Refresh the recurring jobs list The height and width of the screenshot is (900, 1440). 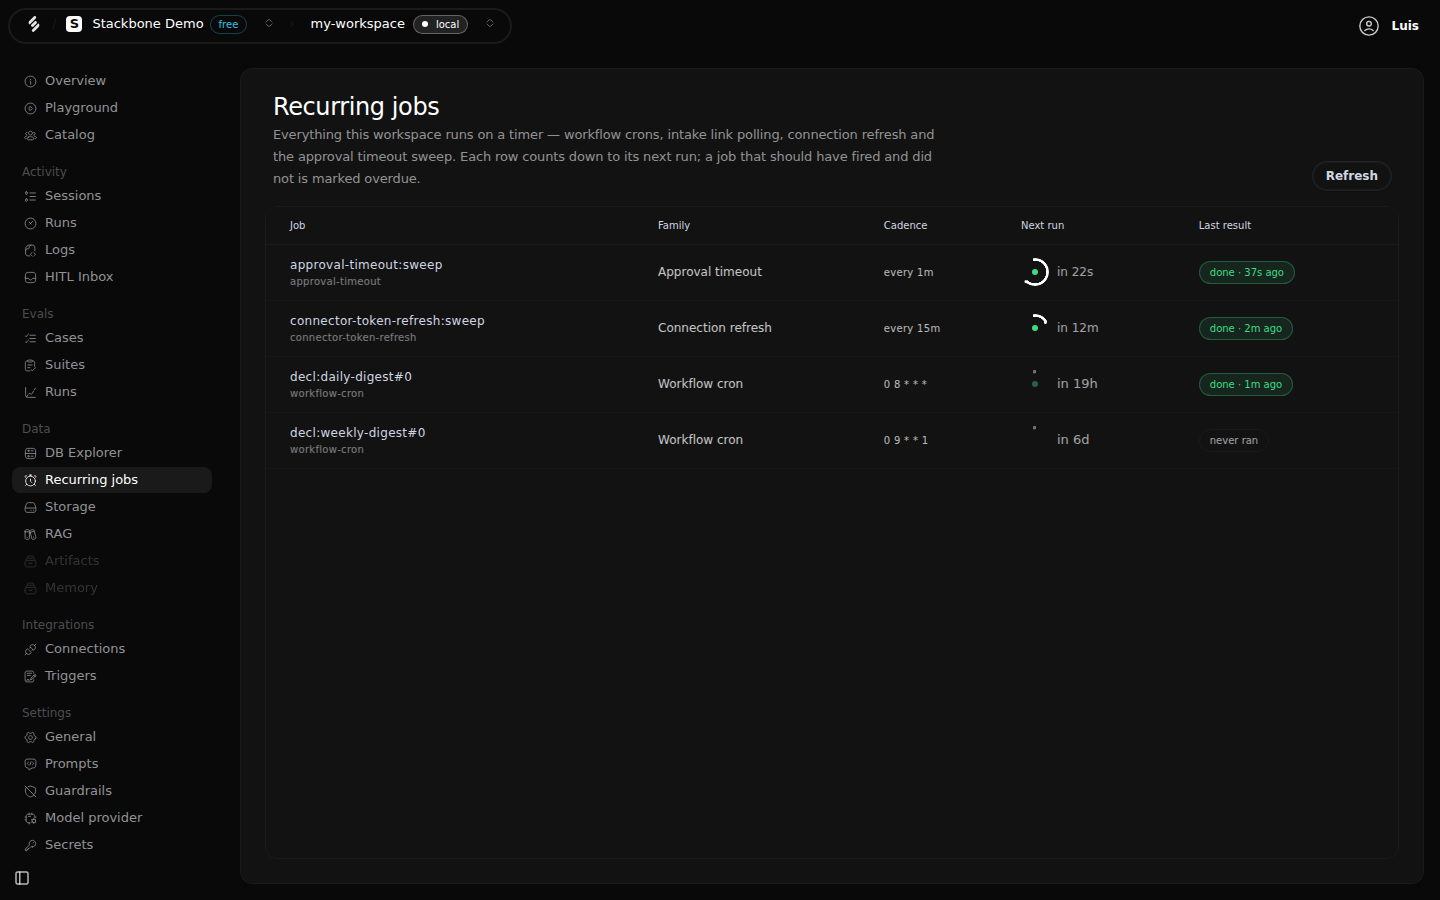point(1351,175)
